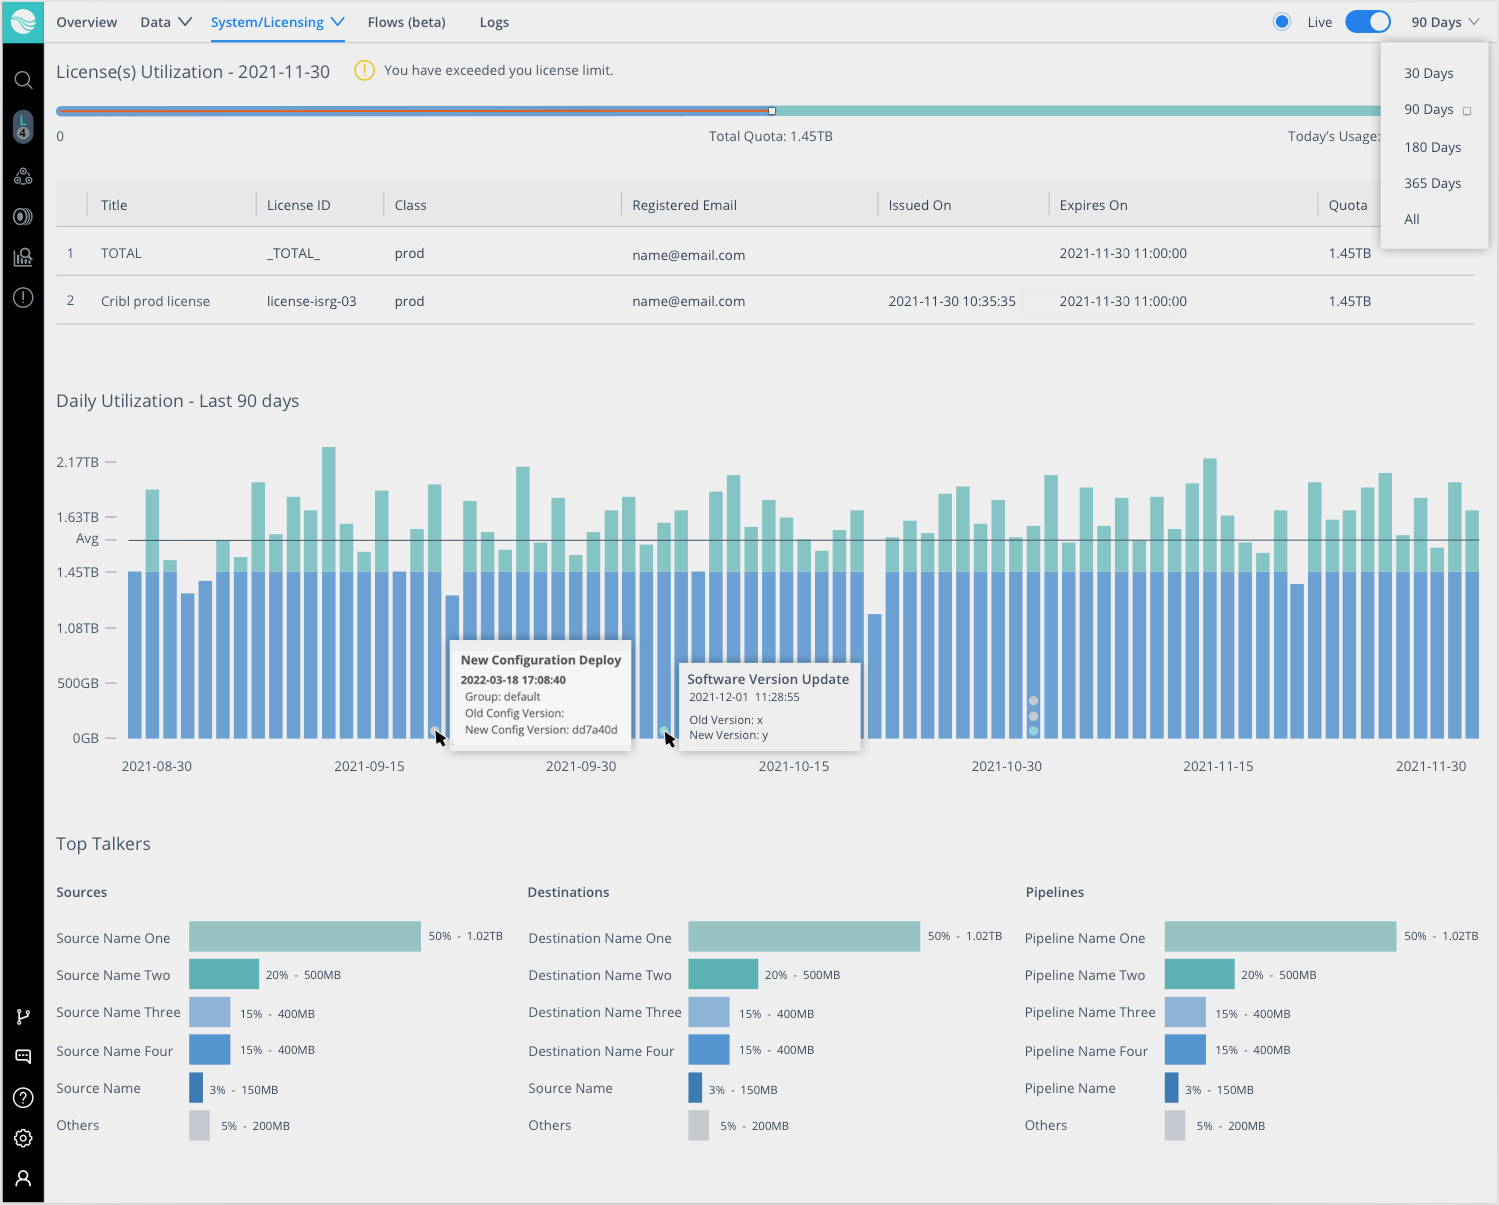
Task: Open the Data dropdown menu
Action: (165, 21)
